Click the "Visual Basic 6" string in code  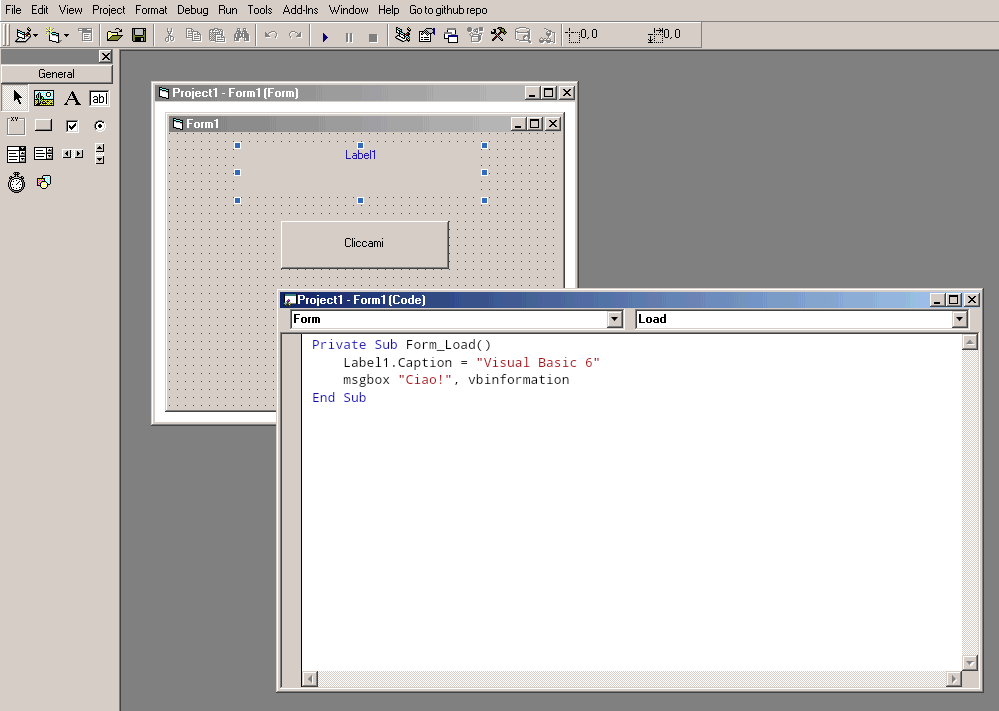(x=538, y=363)
